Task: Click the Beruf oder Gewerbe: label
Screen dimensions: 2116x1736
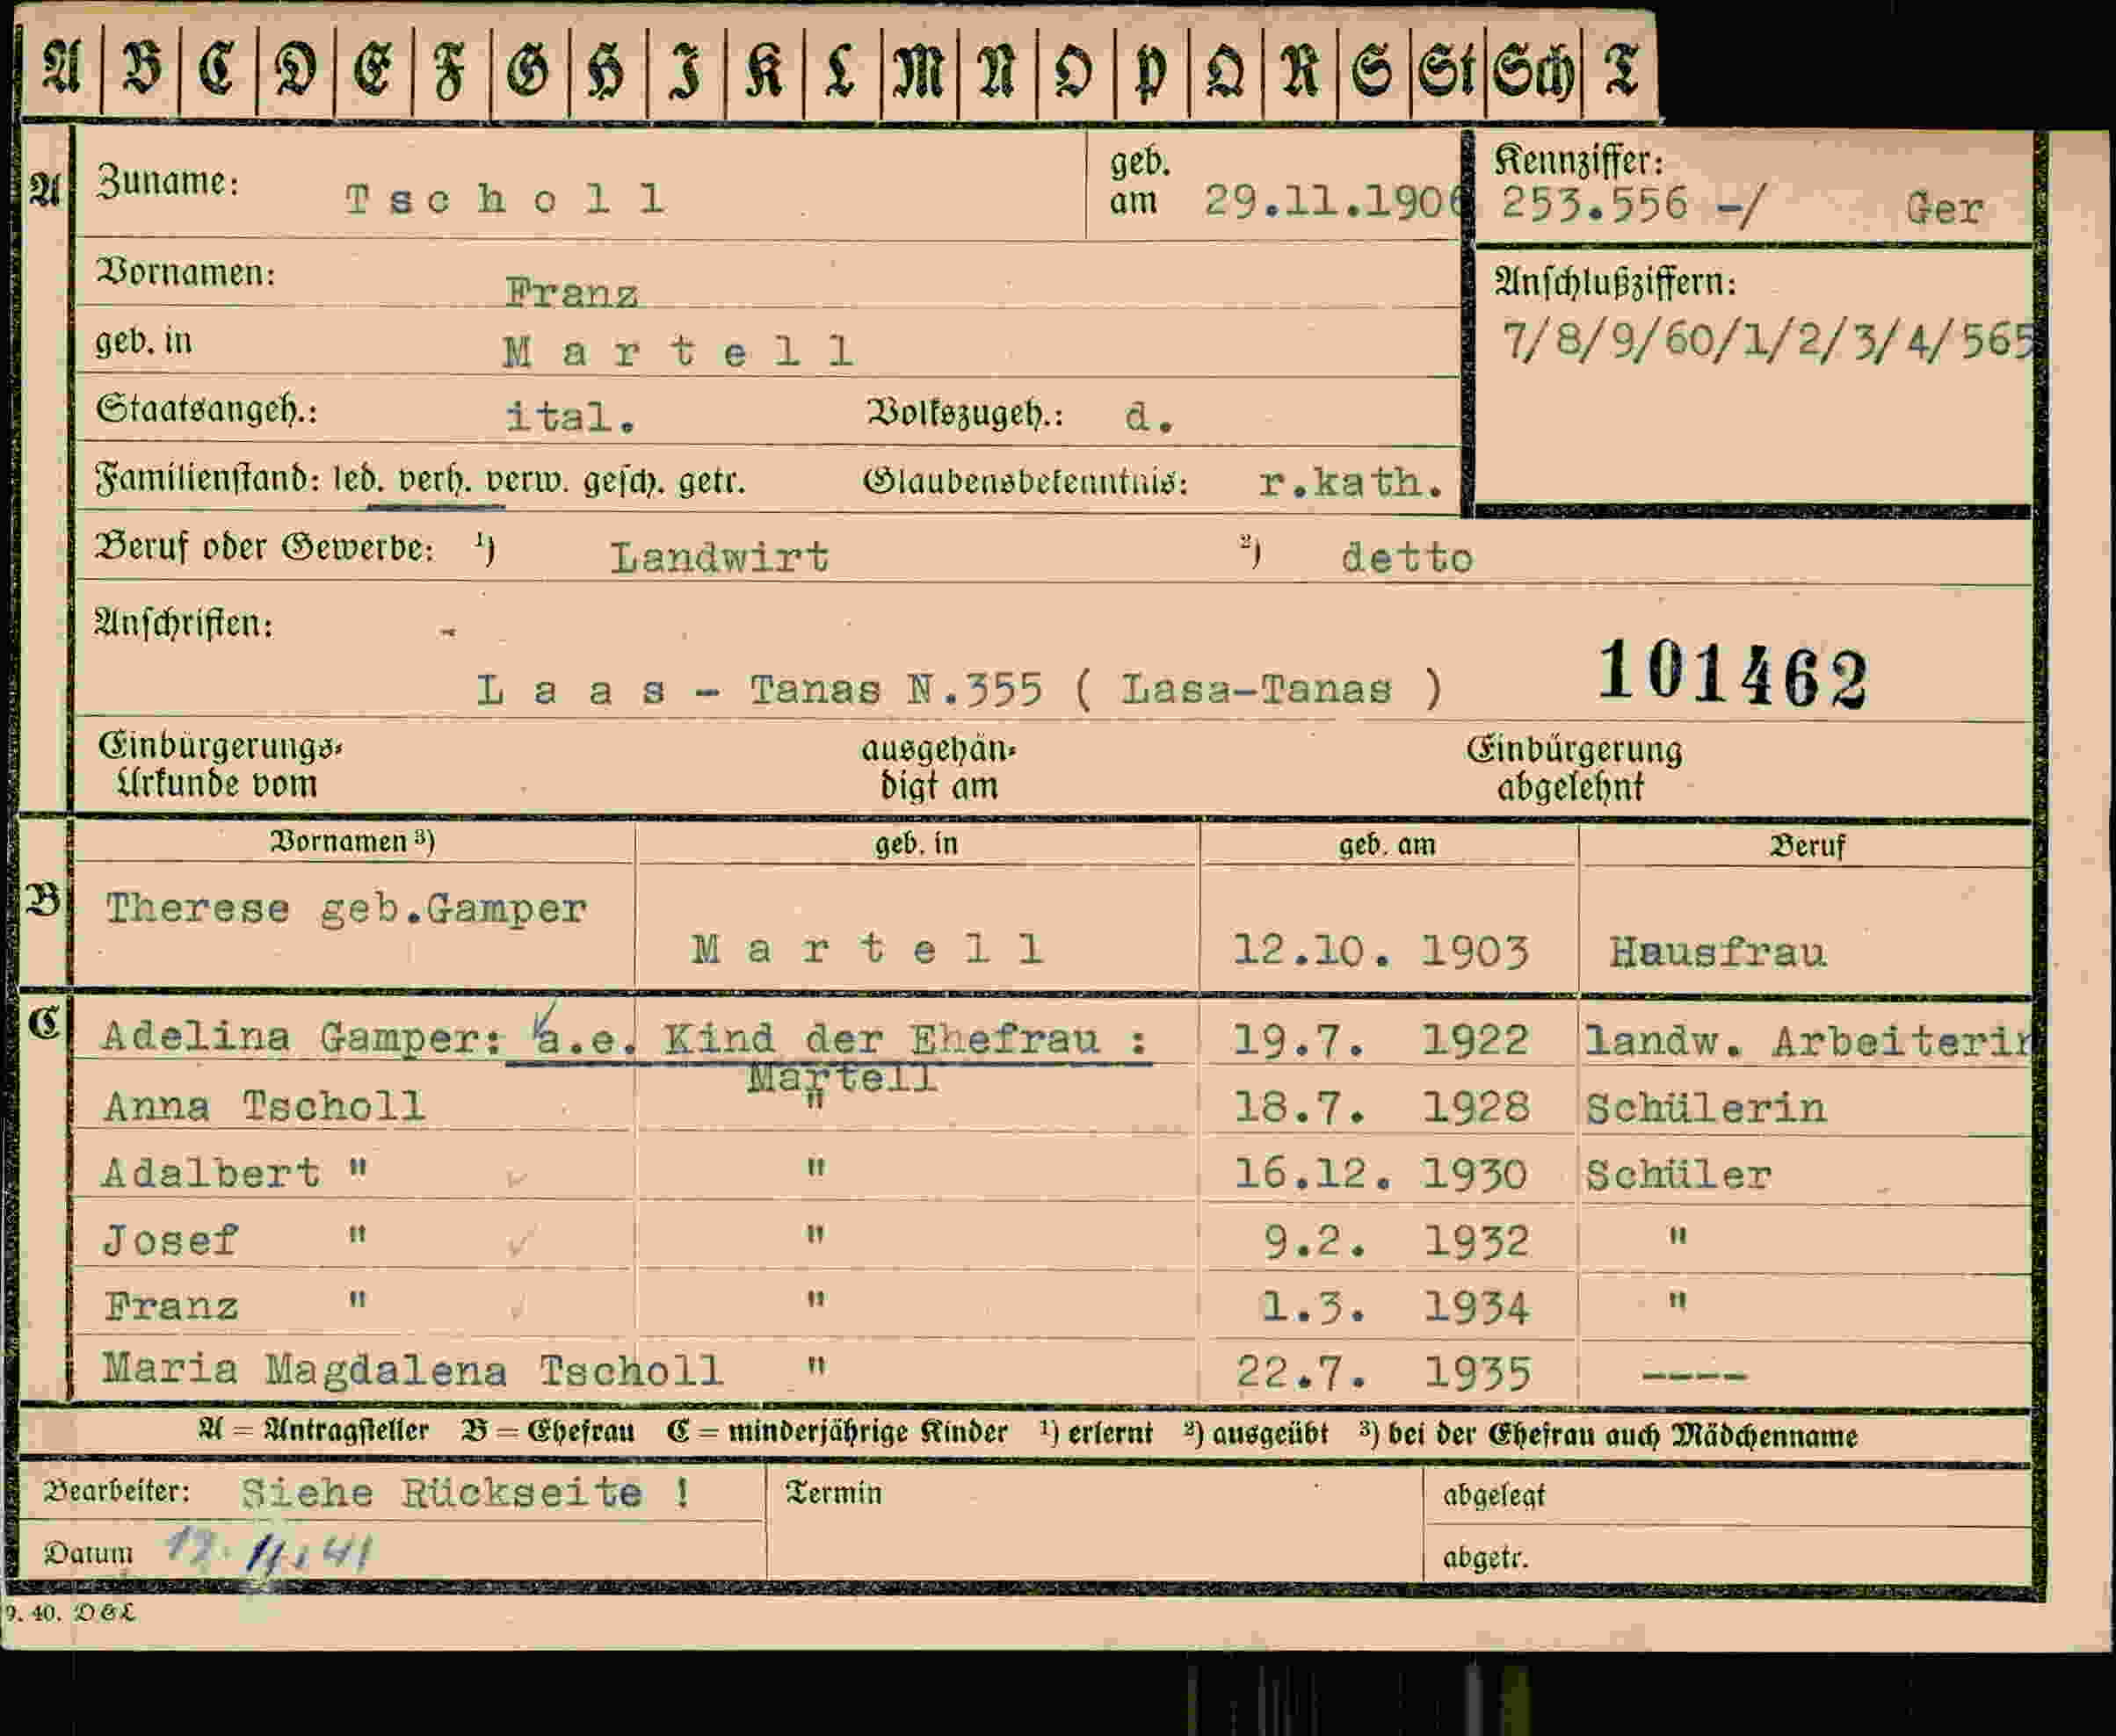Action: pyautogui.click(x=264, y=548)
